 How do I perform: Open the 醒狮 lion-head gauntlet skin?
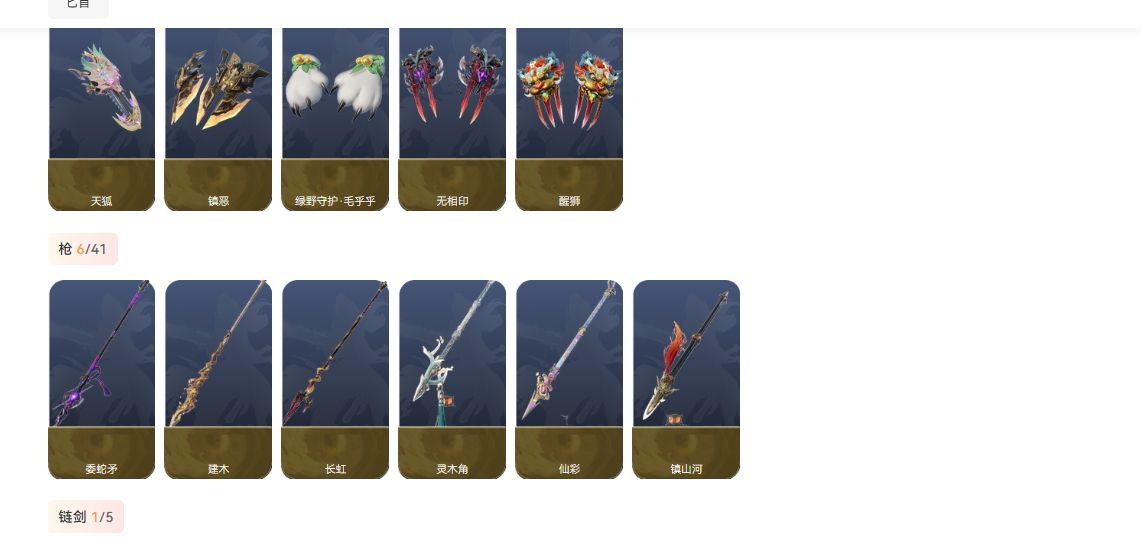tap(569, 119)
